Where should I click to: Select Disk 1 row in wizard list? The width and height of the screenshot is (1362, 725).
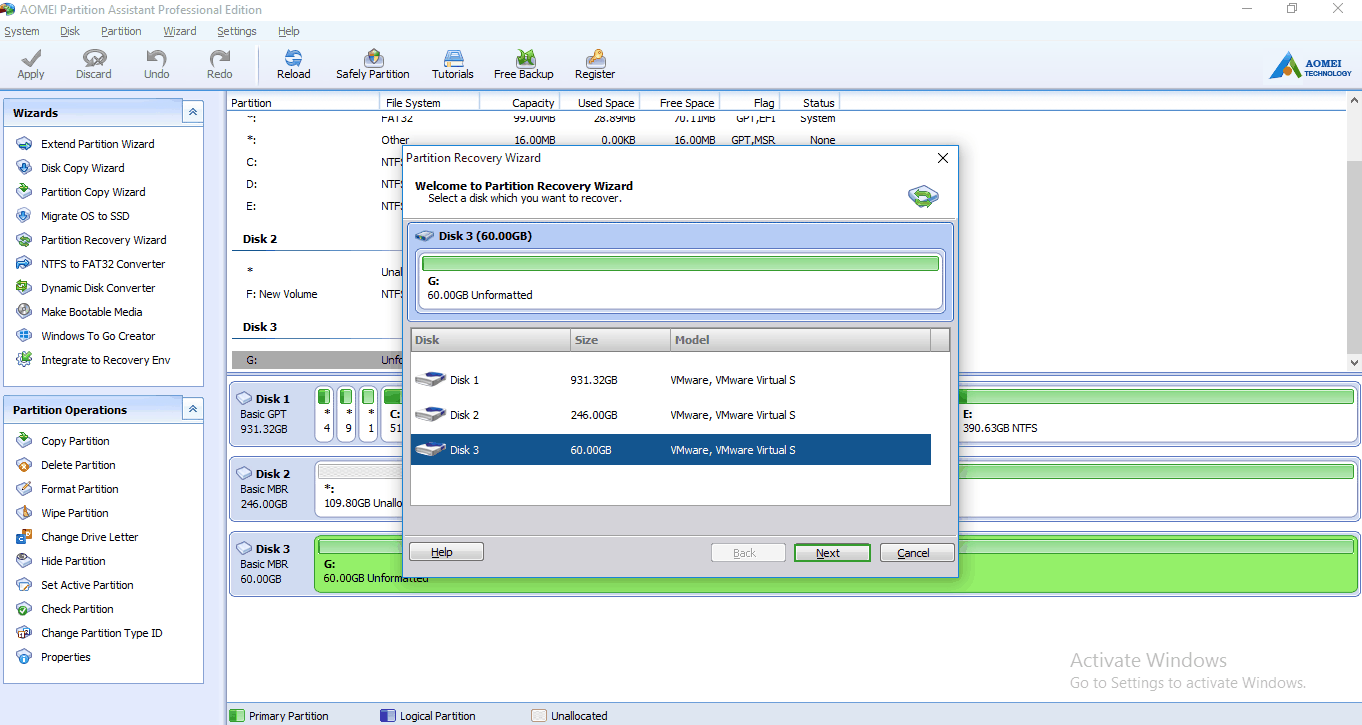[x=671, y=380]
